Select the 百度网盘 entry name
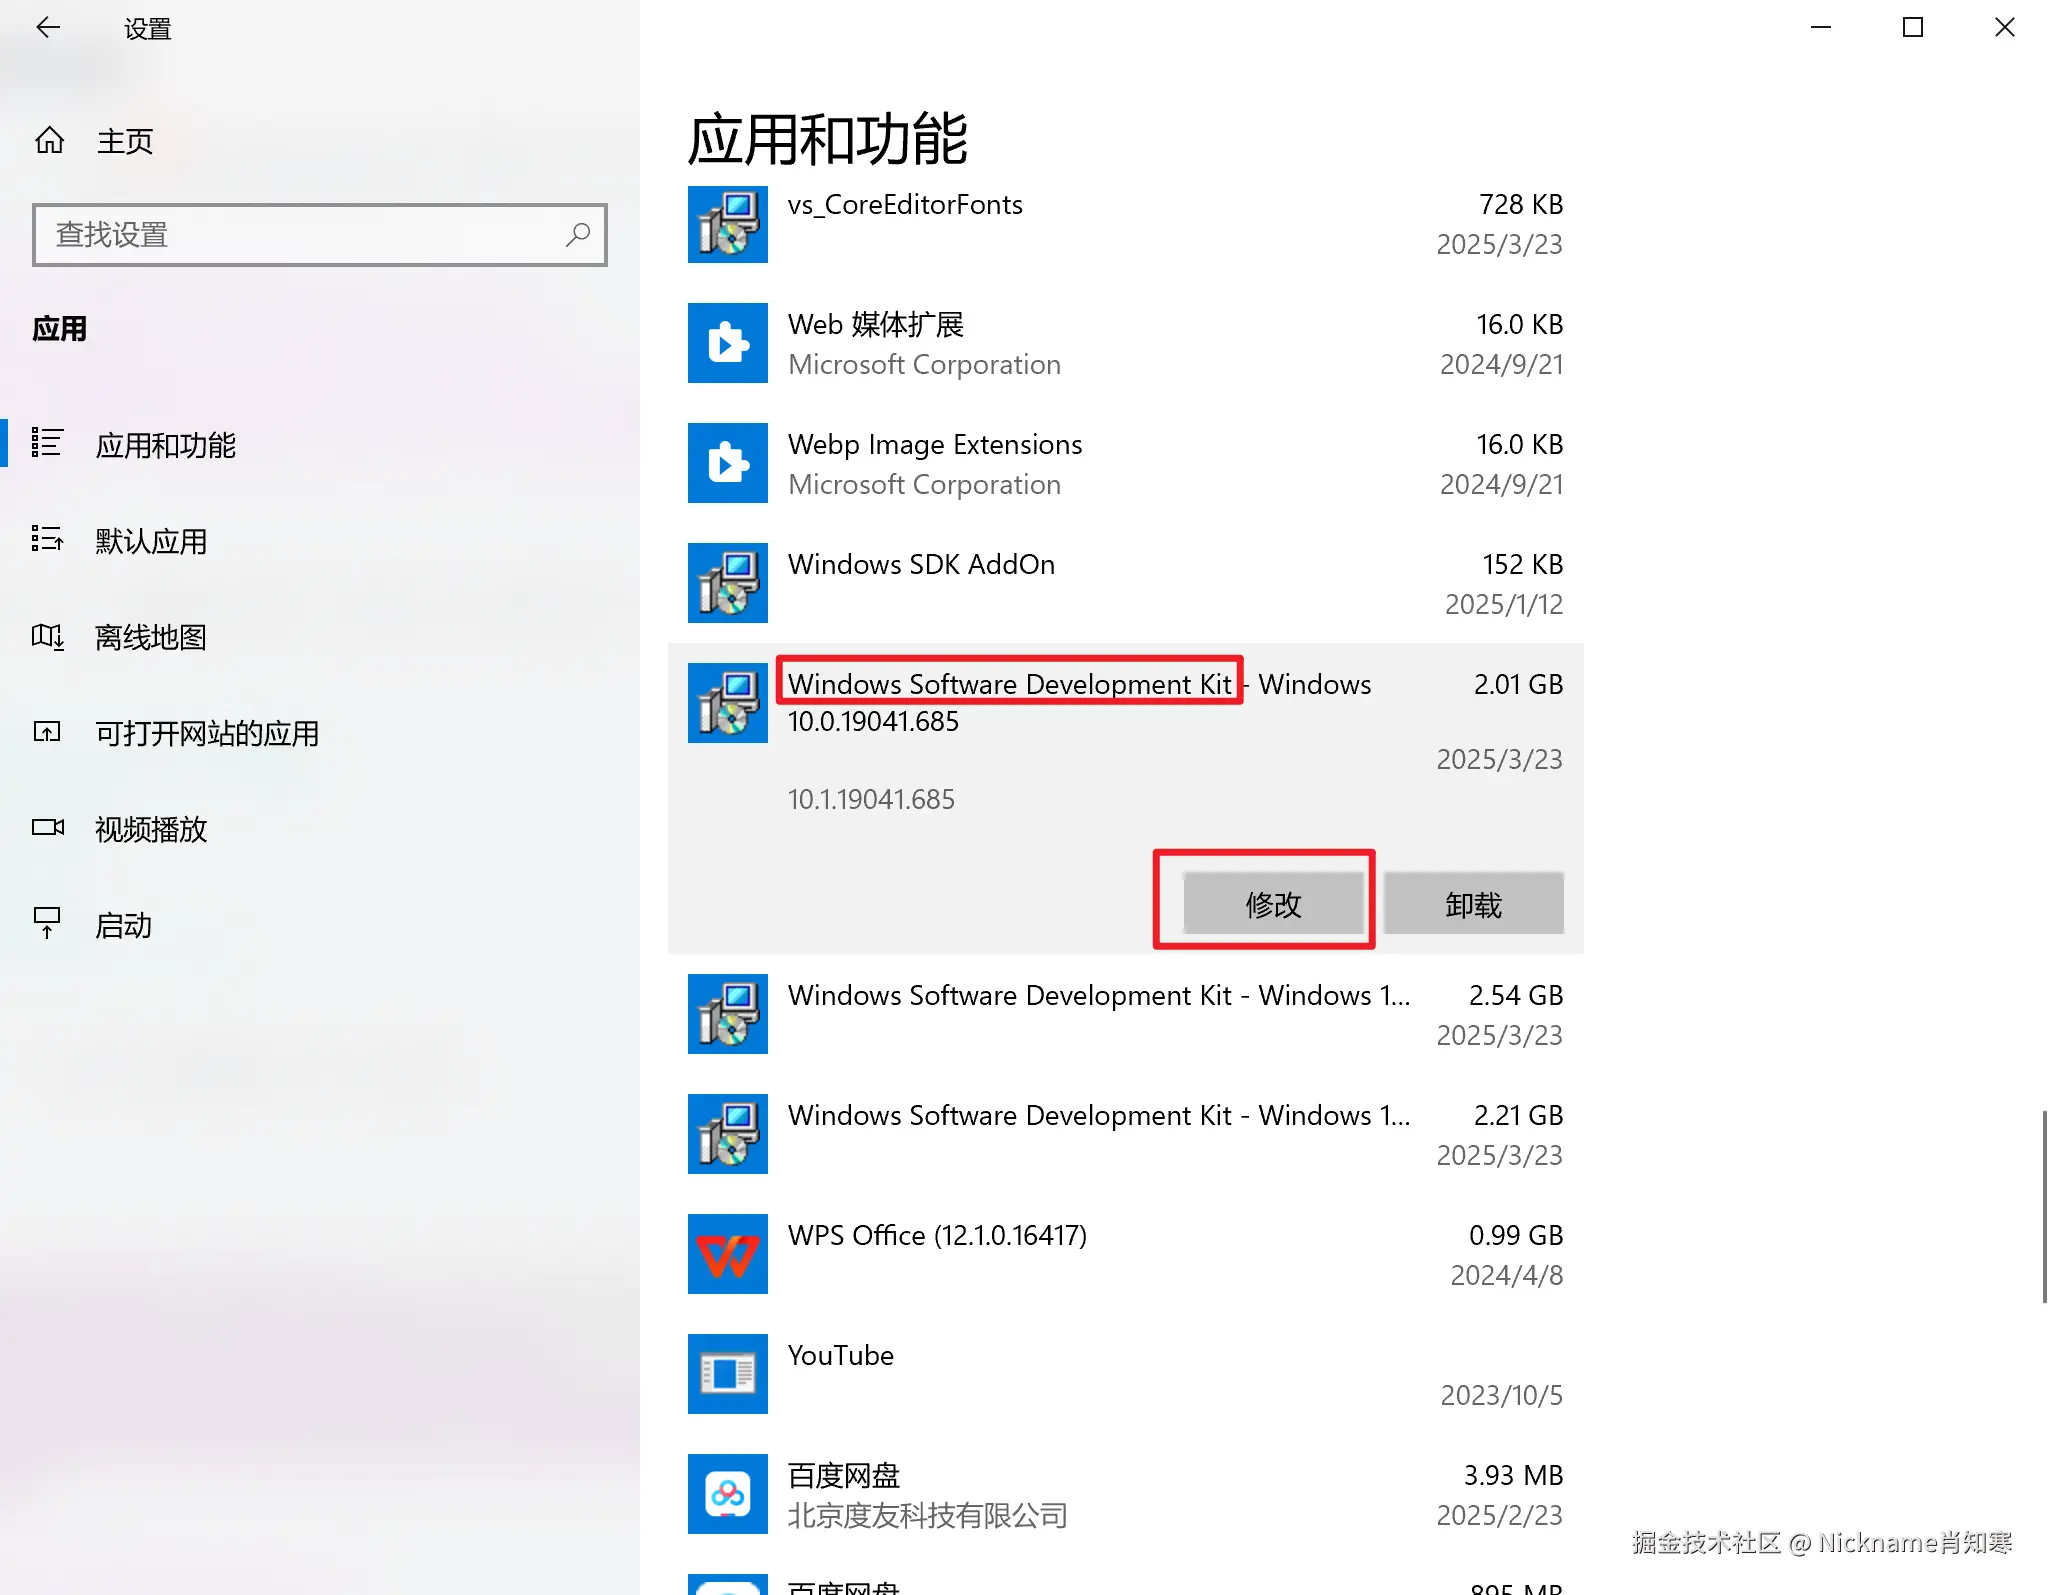Image resolution: width=2051 pixels, height=1595 pixels. pyautogui.click(x=844, y=1475)
